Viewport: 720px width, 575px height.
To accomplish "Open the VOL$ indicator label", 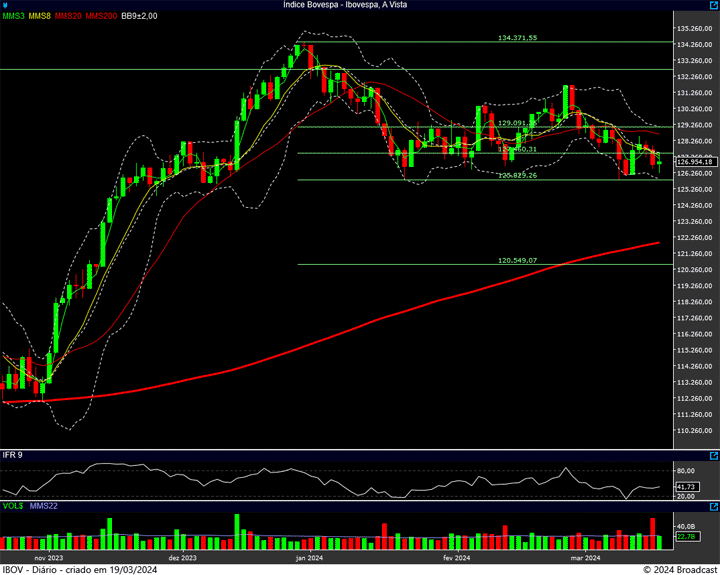I will [13, 507].
